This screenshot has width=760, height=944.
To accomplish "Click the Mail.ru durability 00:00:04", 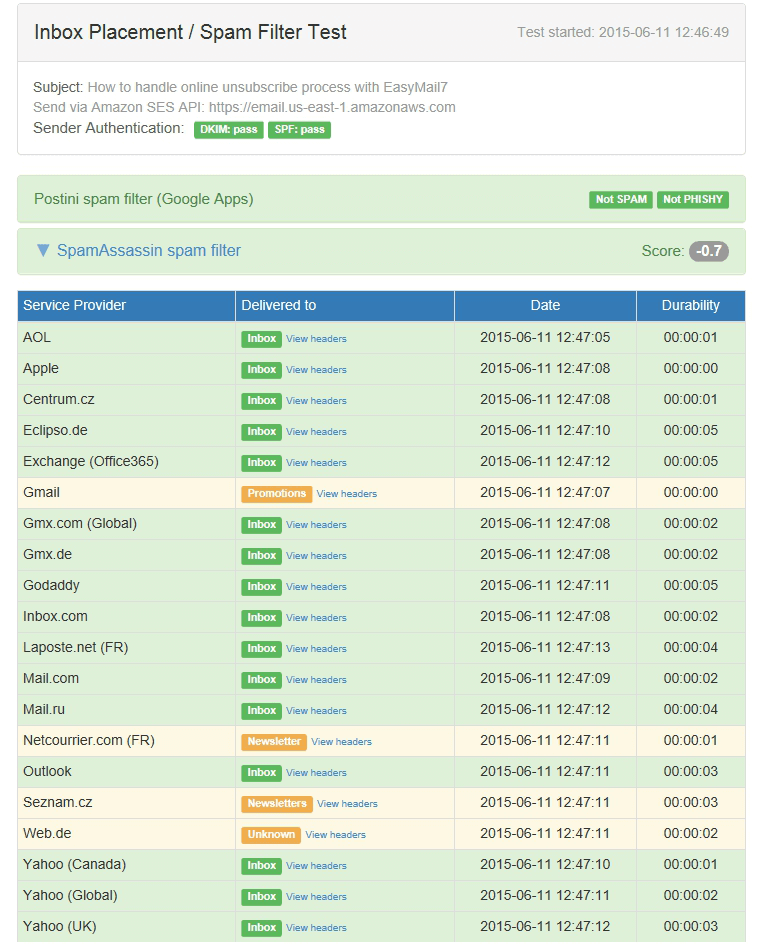I will [x=691, y=710].
